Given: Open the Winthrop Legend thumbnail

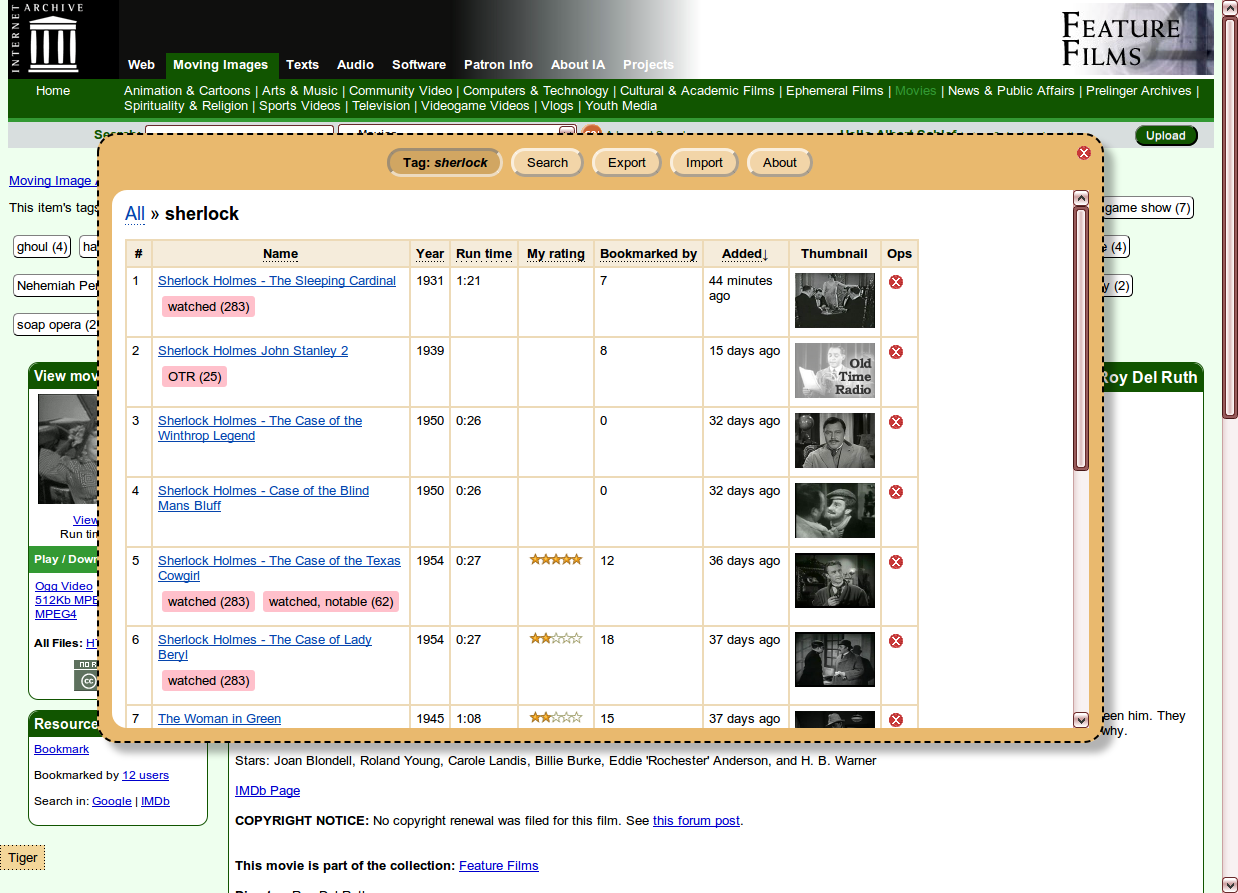Looking at the screenshot, I should click(x=835, y=440).
